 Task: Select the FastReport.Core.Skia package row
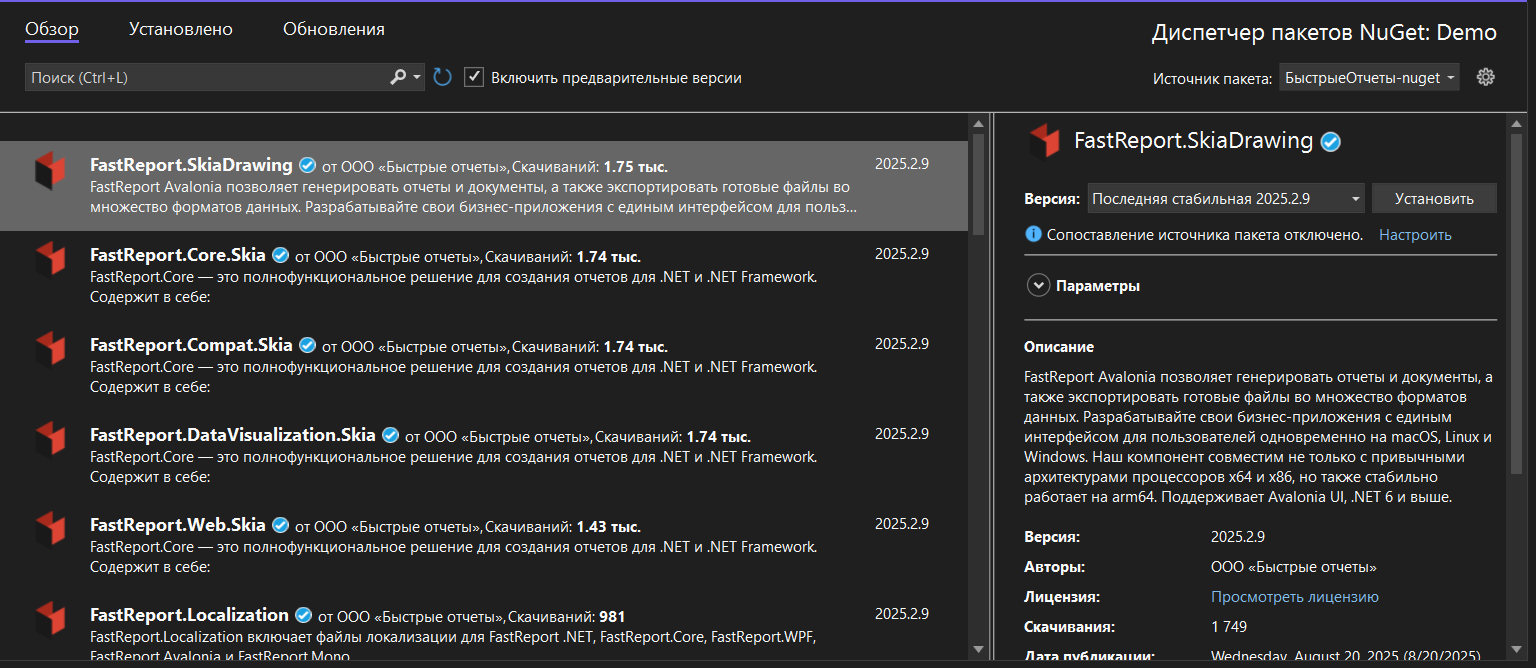[484, 276]
